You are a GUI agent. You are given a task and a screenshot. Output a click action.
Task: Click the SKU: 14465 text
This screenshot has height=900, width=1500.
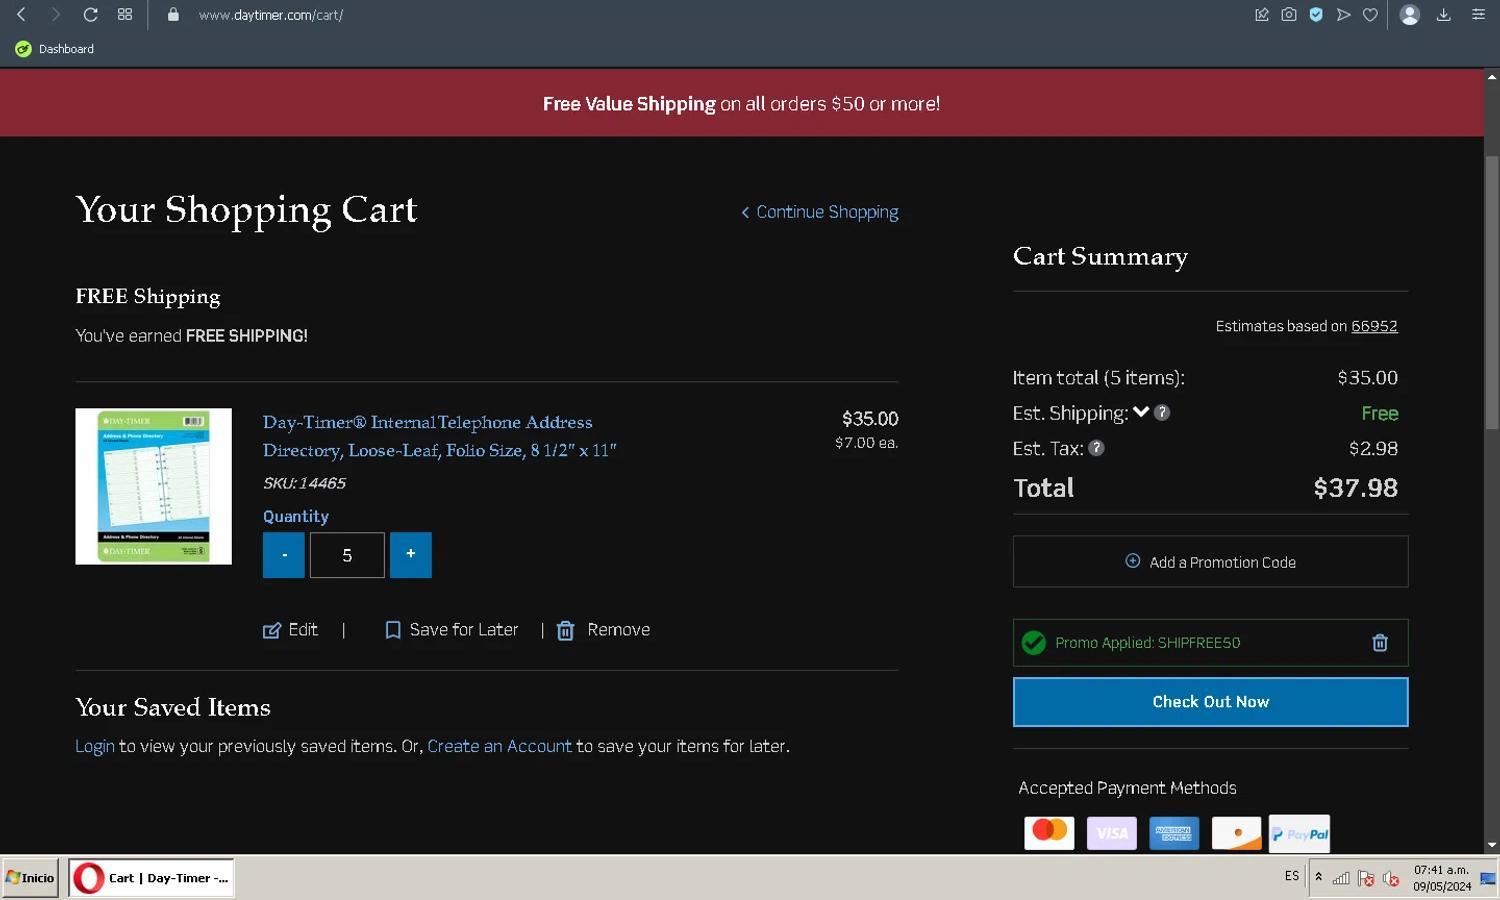click(304, 483)
